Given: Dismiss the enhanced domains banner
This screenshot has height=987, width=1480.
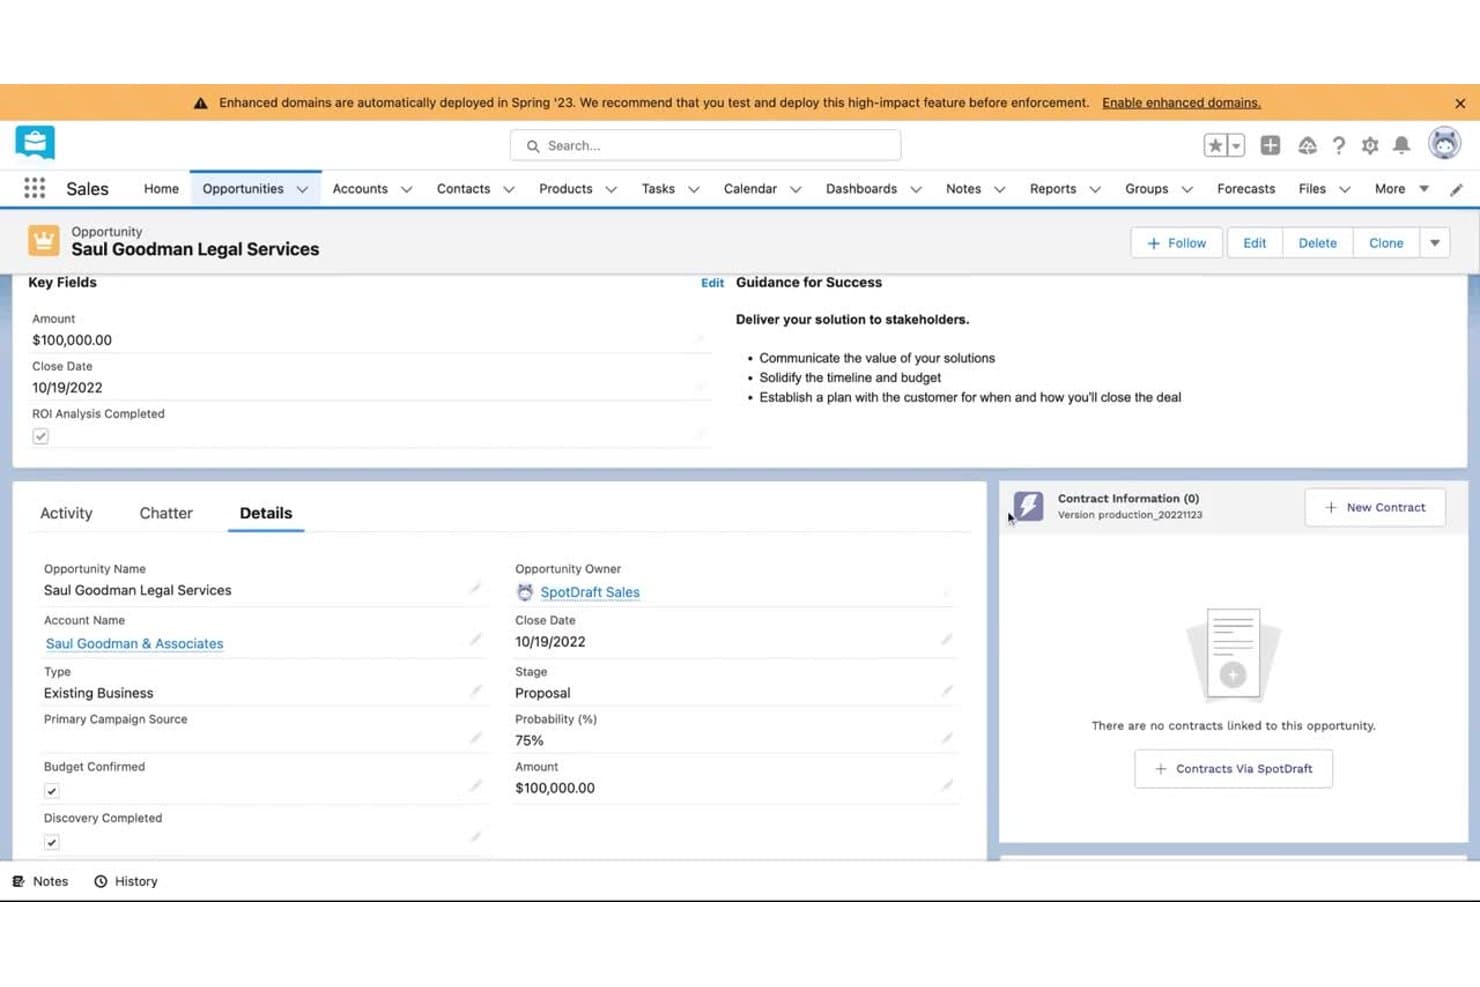Looking at the screenshot, I should point(1460,103).
